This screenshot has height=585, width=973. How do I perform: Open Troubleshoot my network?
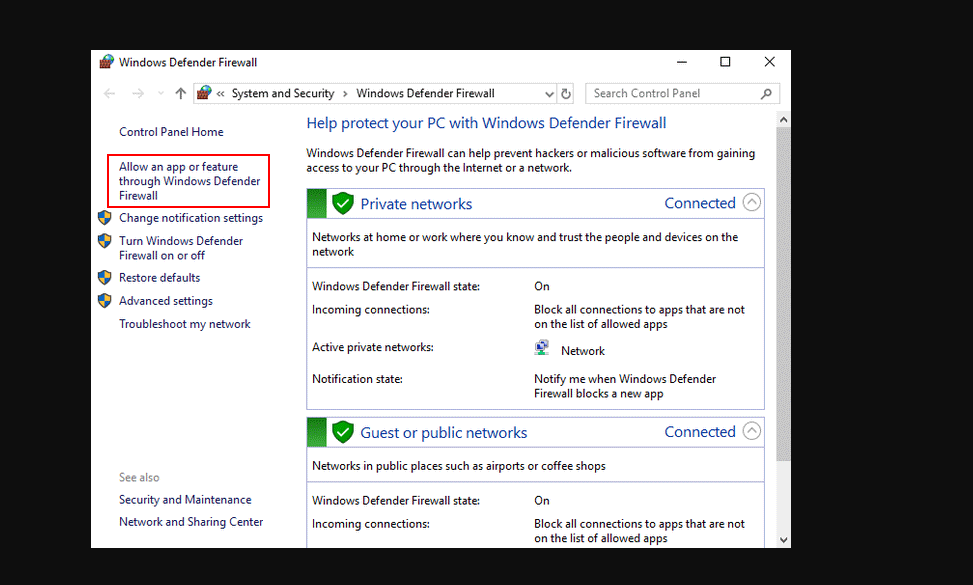pyautogui.click(x=185, y=324)
